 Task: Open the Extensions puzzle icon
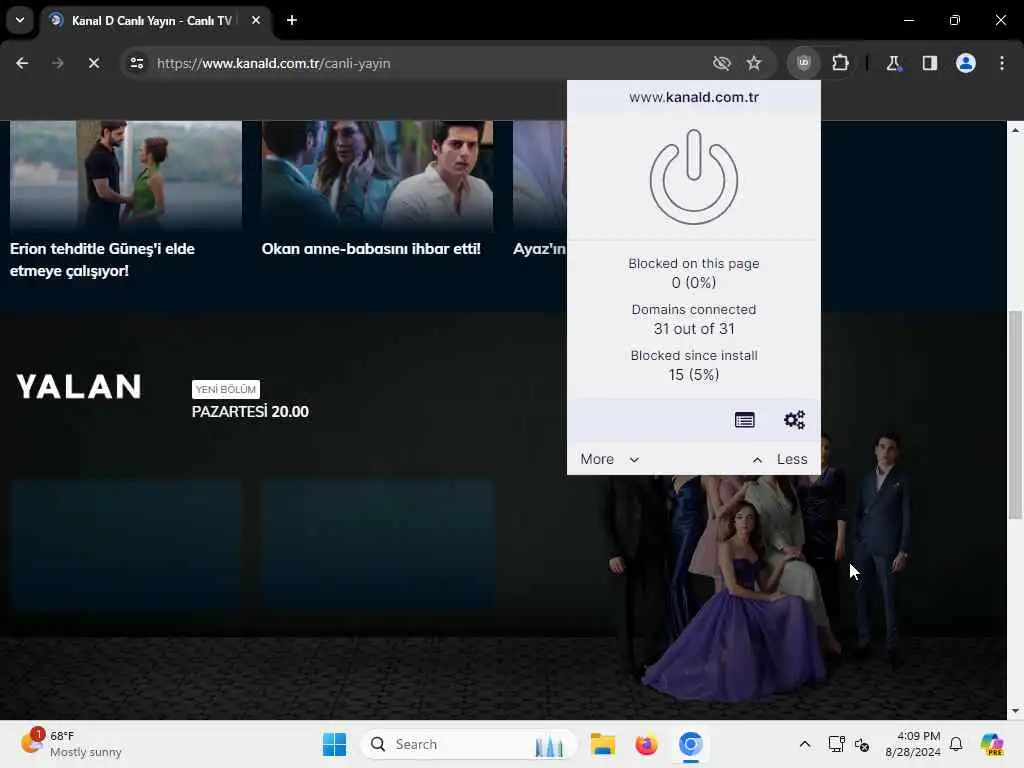pyautogui.click(x=840, y=63)
